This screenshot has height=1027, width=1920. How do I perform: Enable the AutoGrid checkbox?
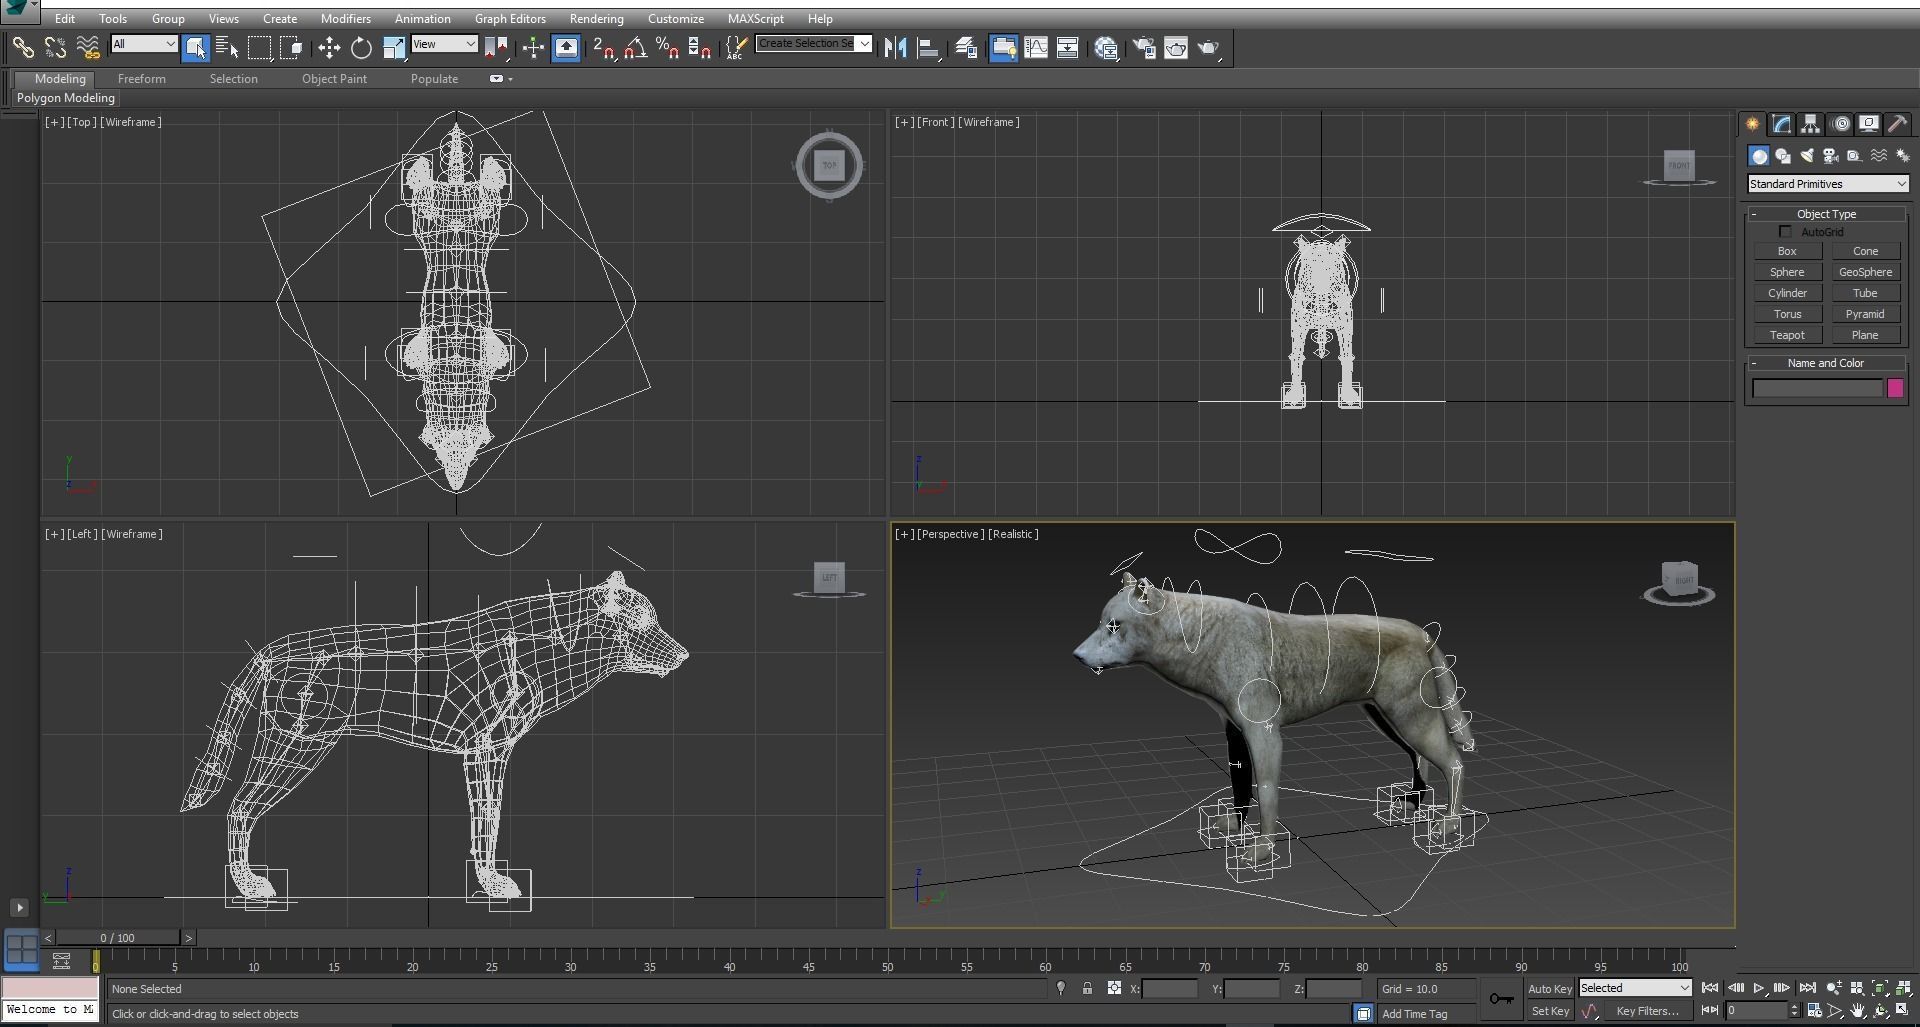1785,232
